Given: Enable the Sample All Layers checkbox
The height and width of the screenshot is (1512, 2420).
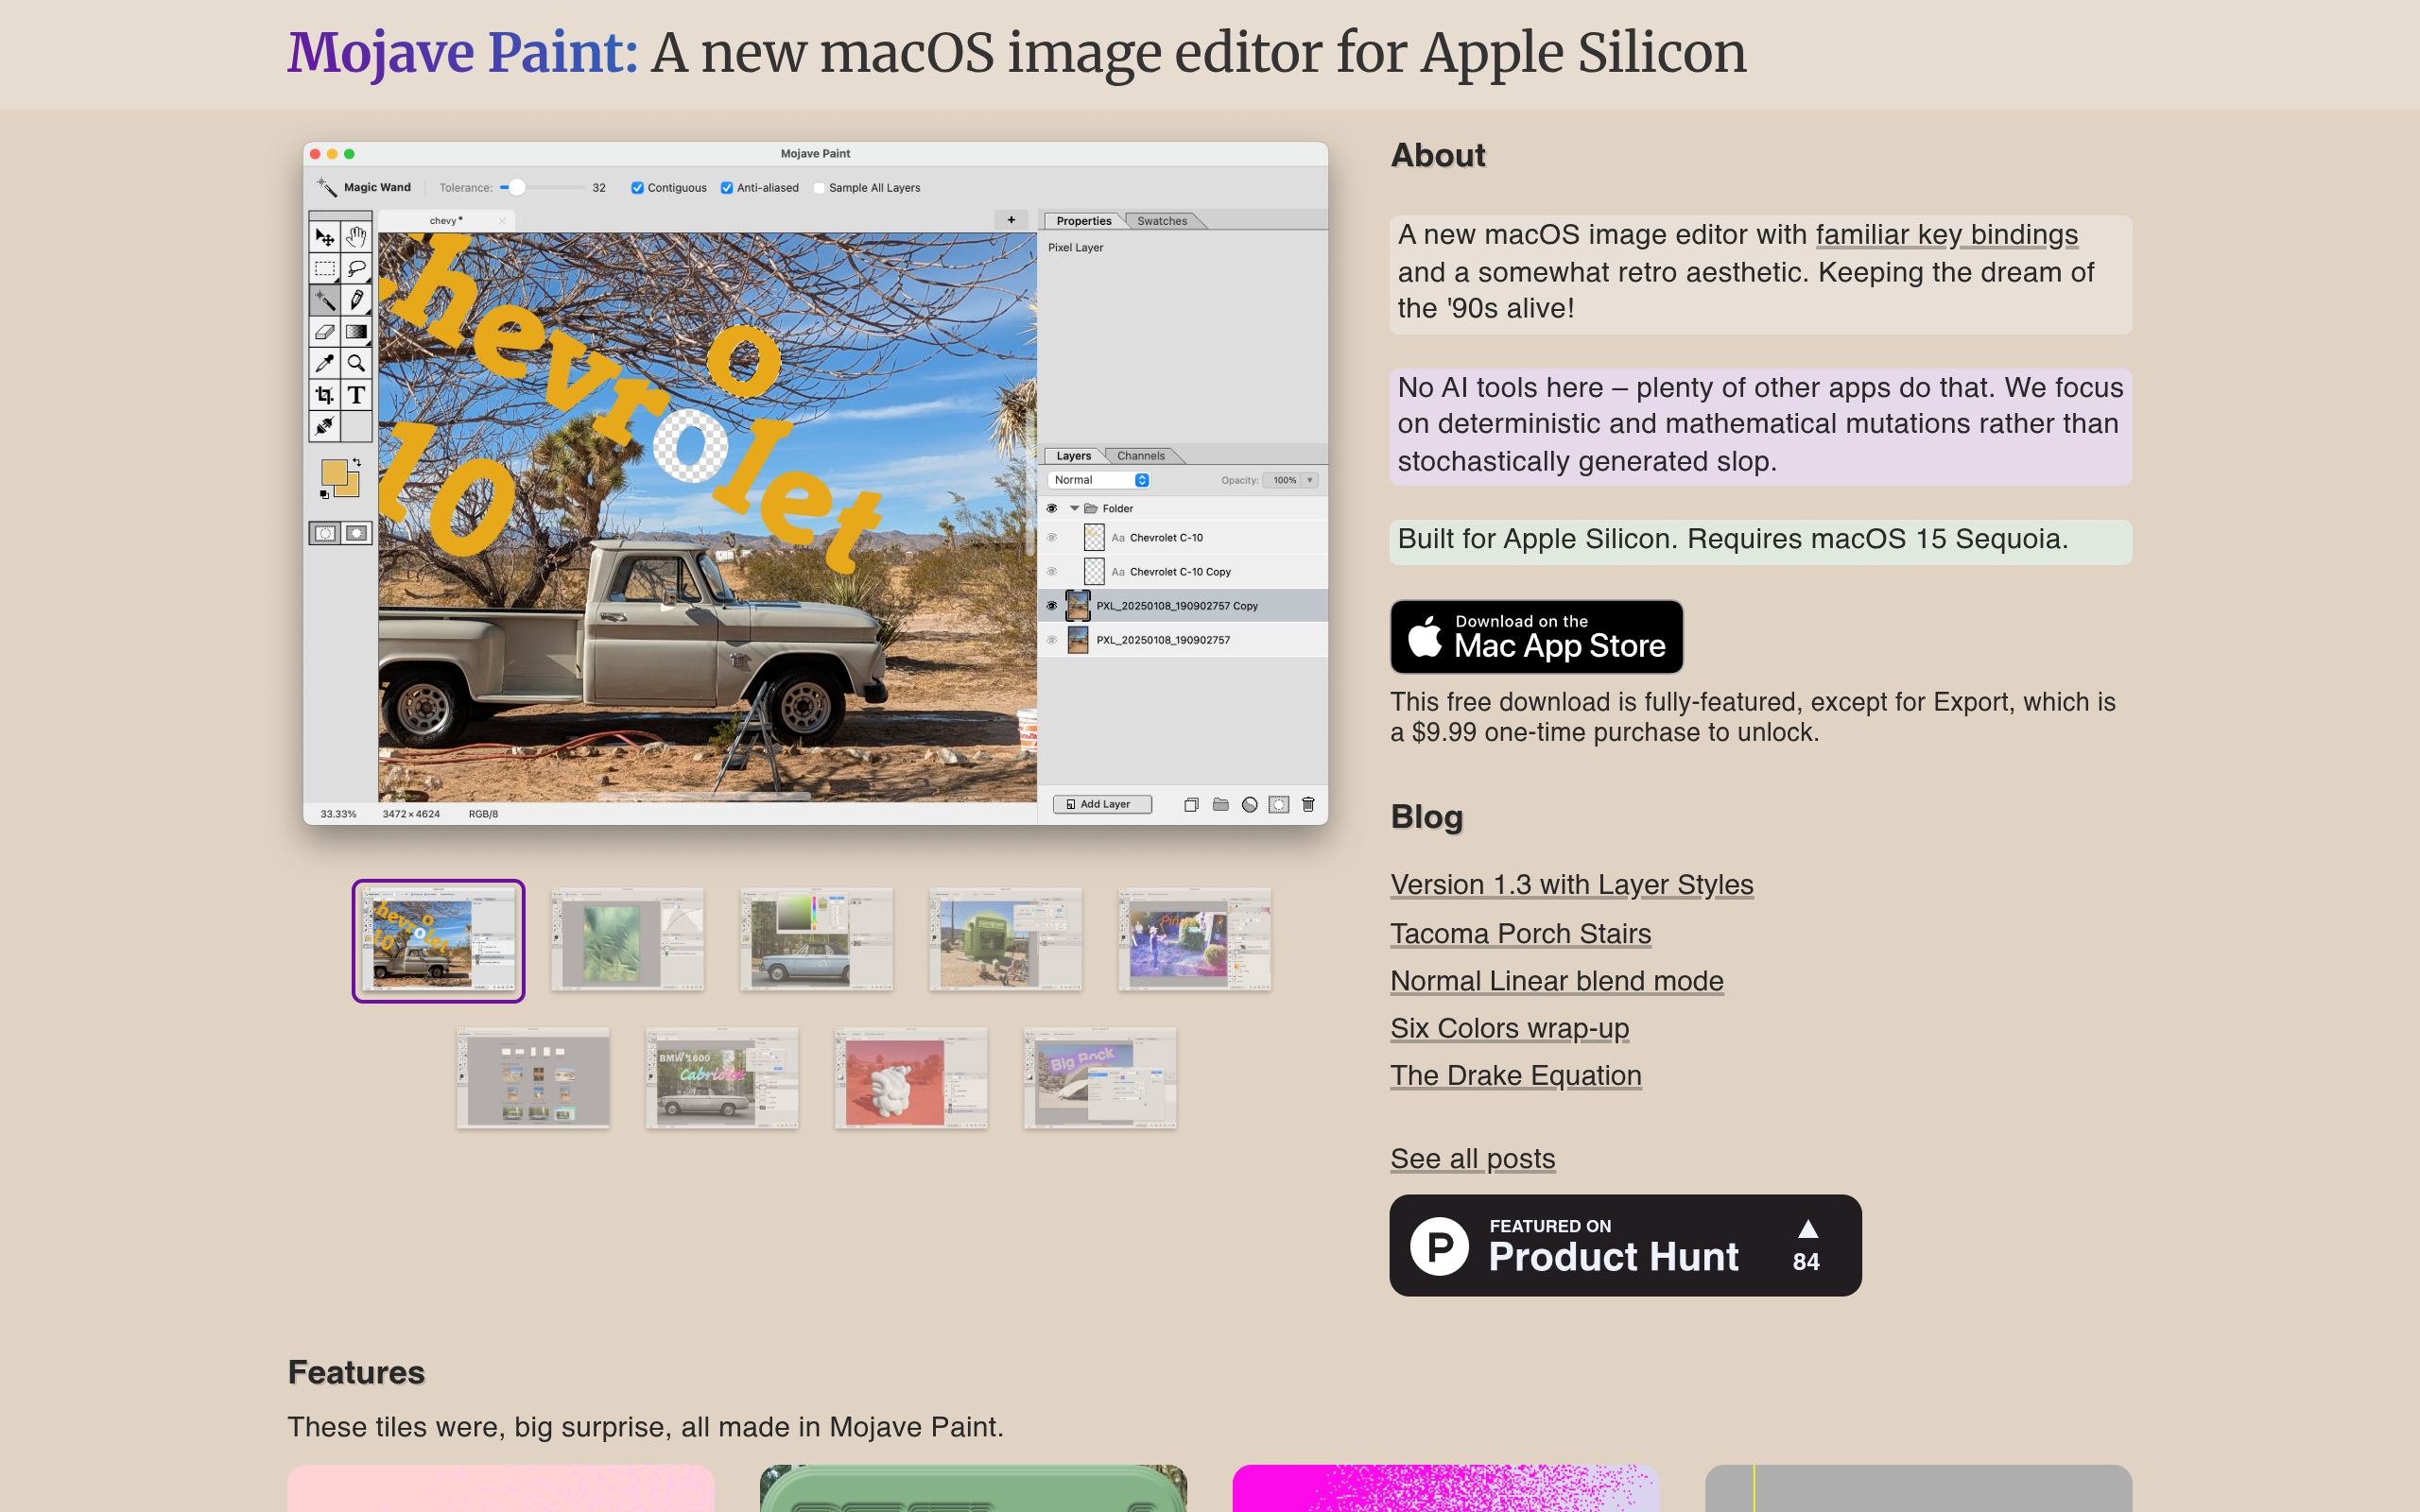Looking at the screenshot, I should coord(819,188).
